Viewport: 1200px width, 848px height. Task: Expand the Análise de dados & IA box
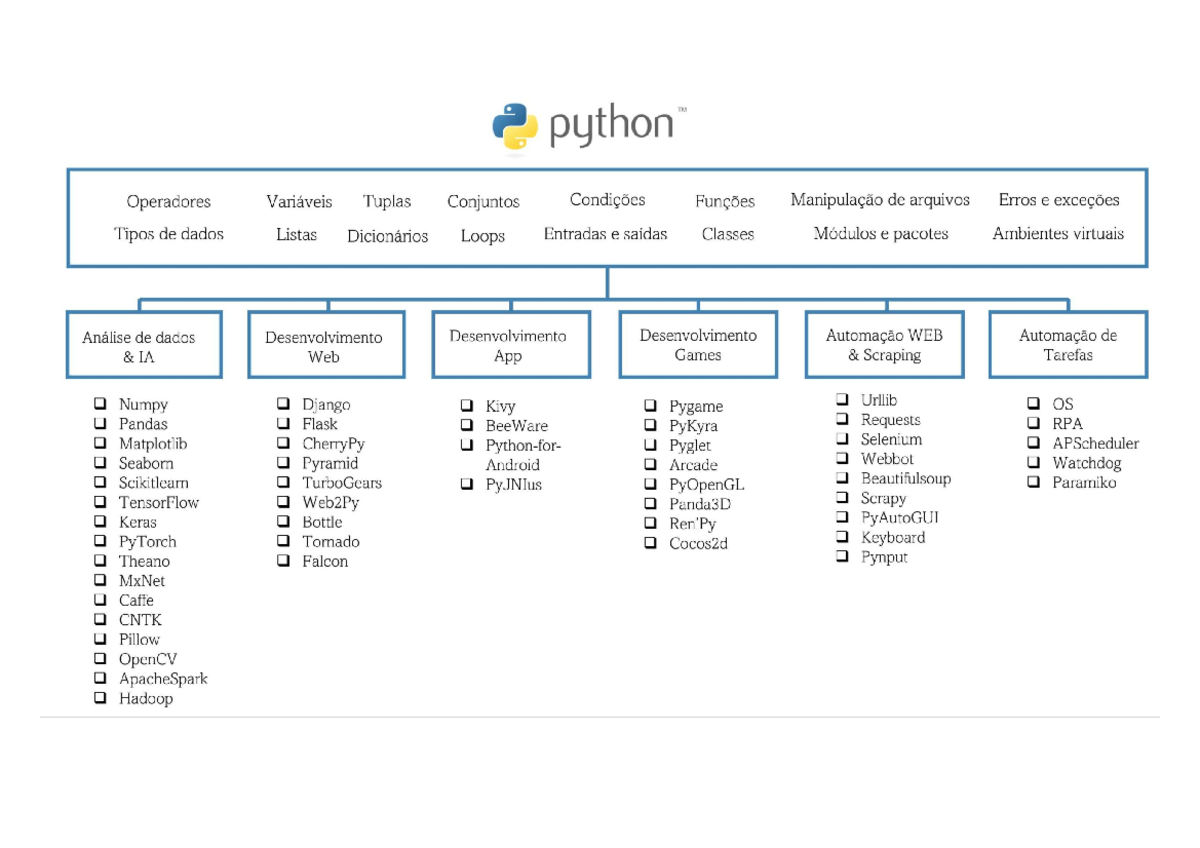(143, 344)
